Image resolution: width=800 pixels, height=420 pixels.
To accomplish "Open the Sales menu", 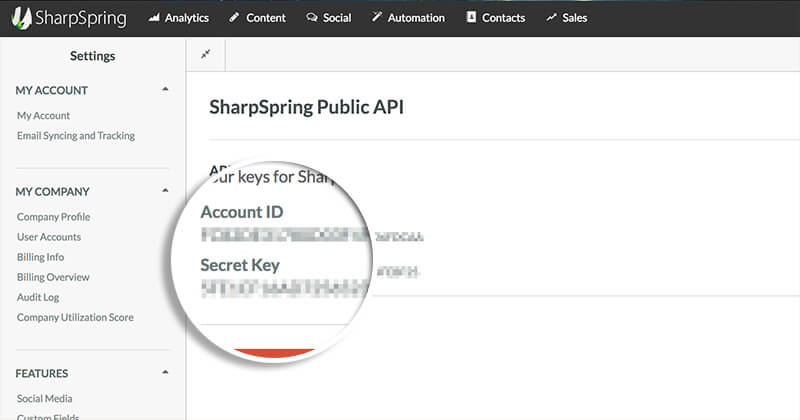I will click(566, 18).
